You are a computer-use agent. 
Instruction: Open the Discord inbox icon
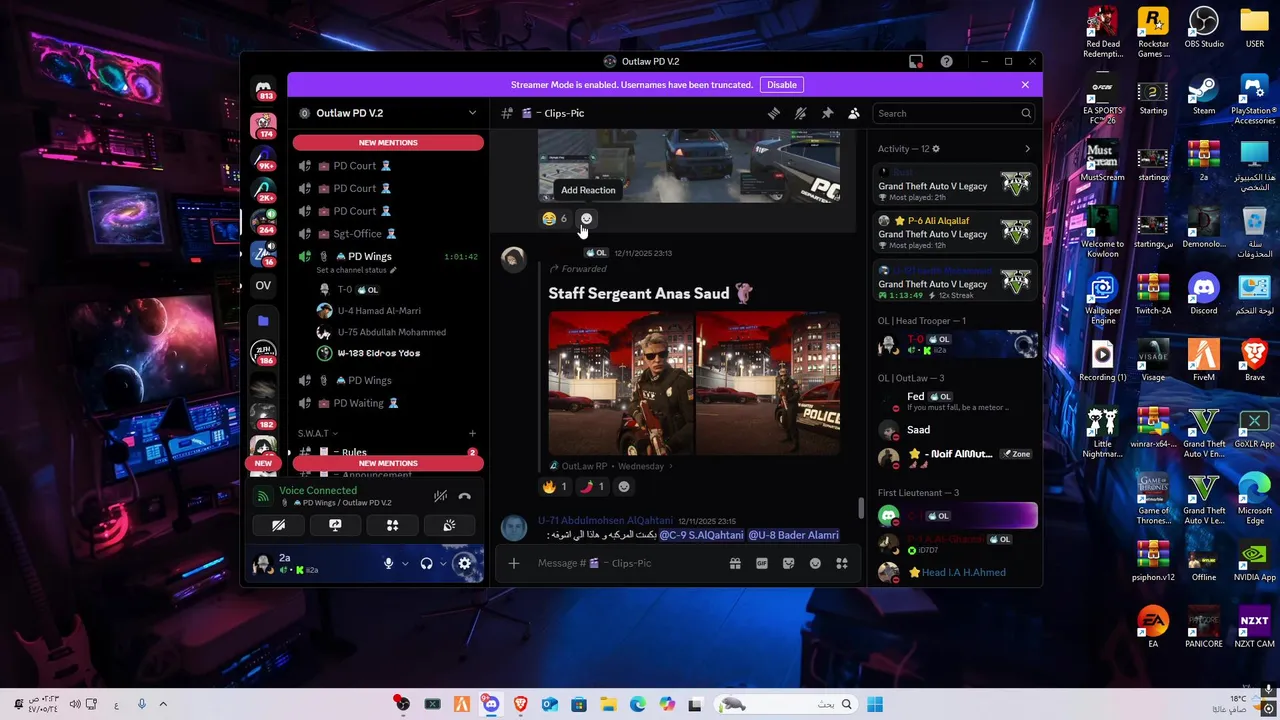point(915,61)
